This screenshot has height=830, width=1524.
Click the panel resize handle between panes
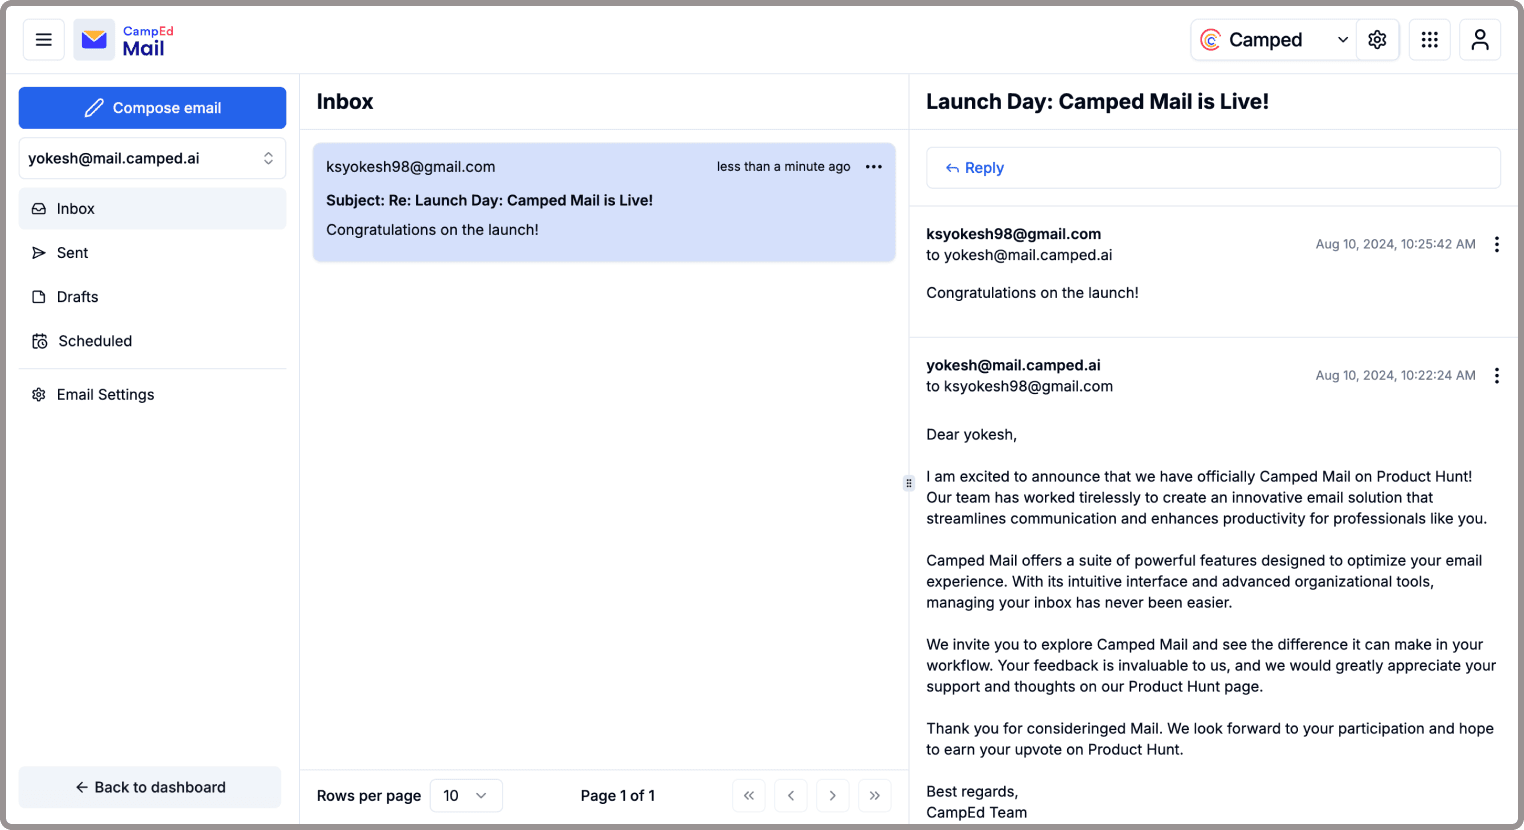click(909, 483)
